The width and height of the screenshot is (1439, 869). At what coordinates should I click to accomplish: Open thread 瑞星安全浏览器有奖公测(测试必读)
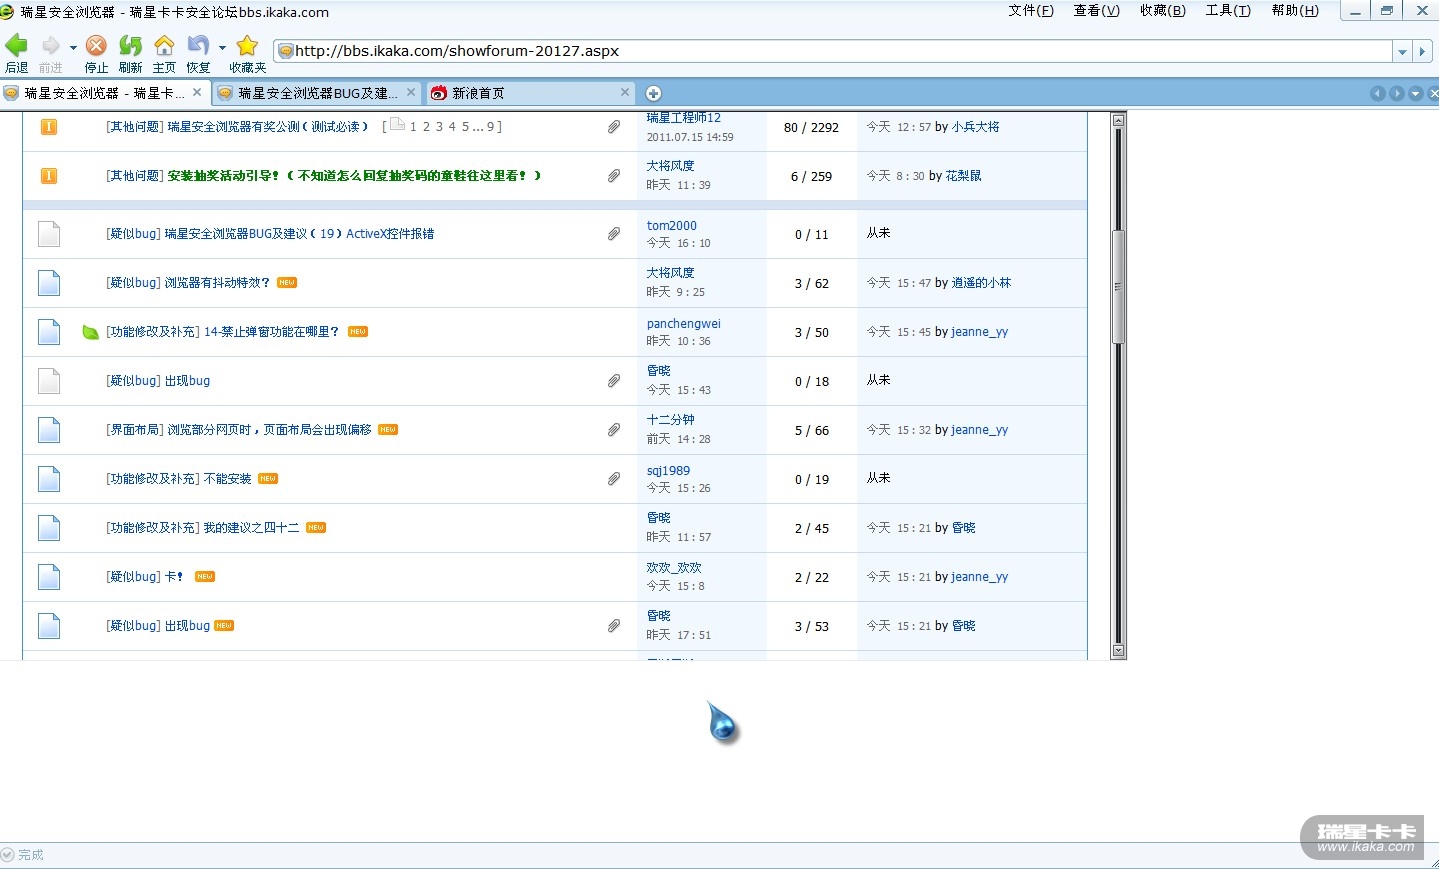click(267, 127)
